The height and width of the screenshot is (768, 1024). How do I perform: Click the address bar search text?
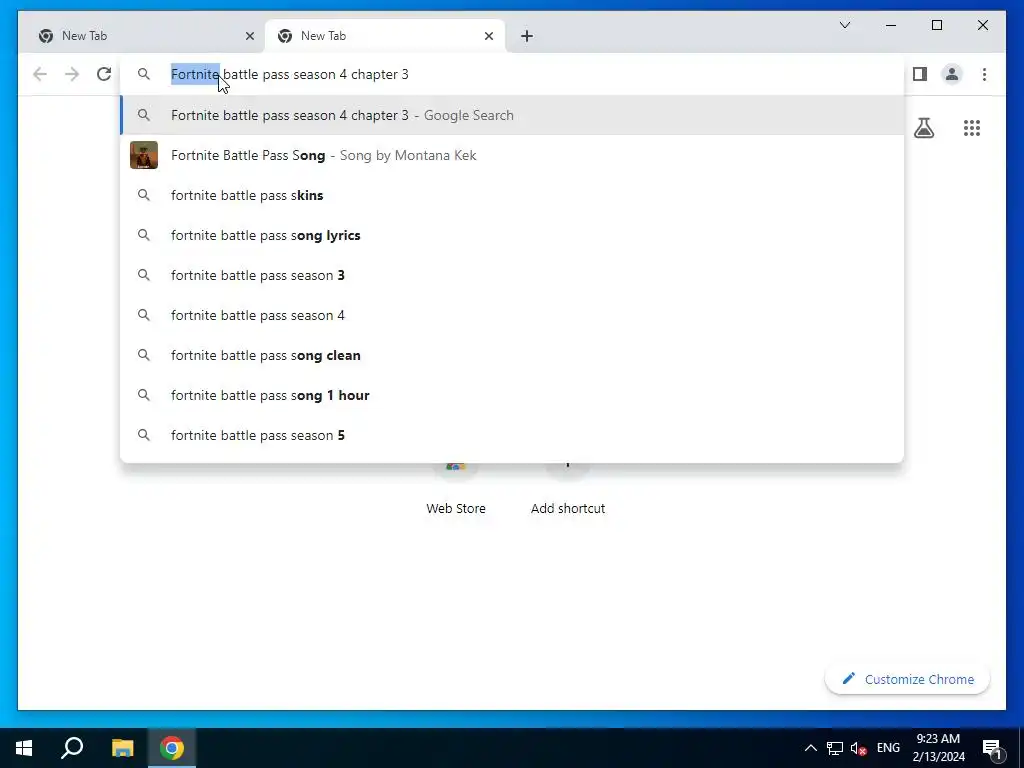click(289, 74)
